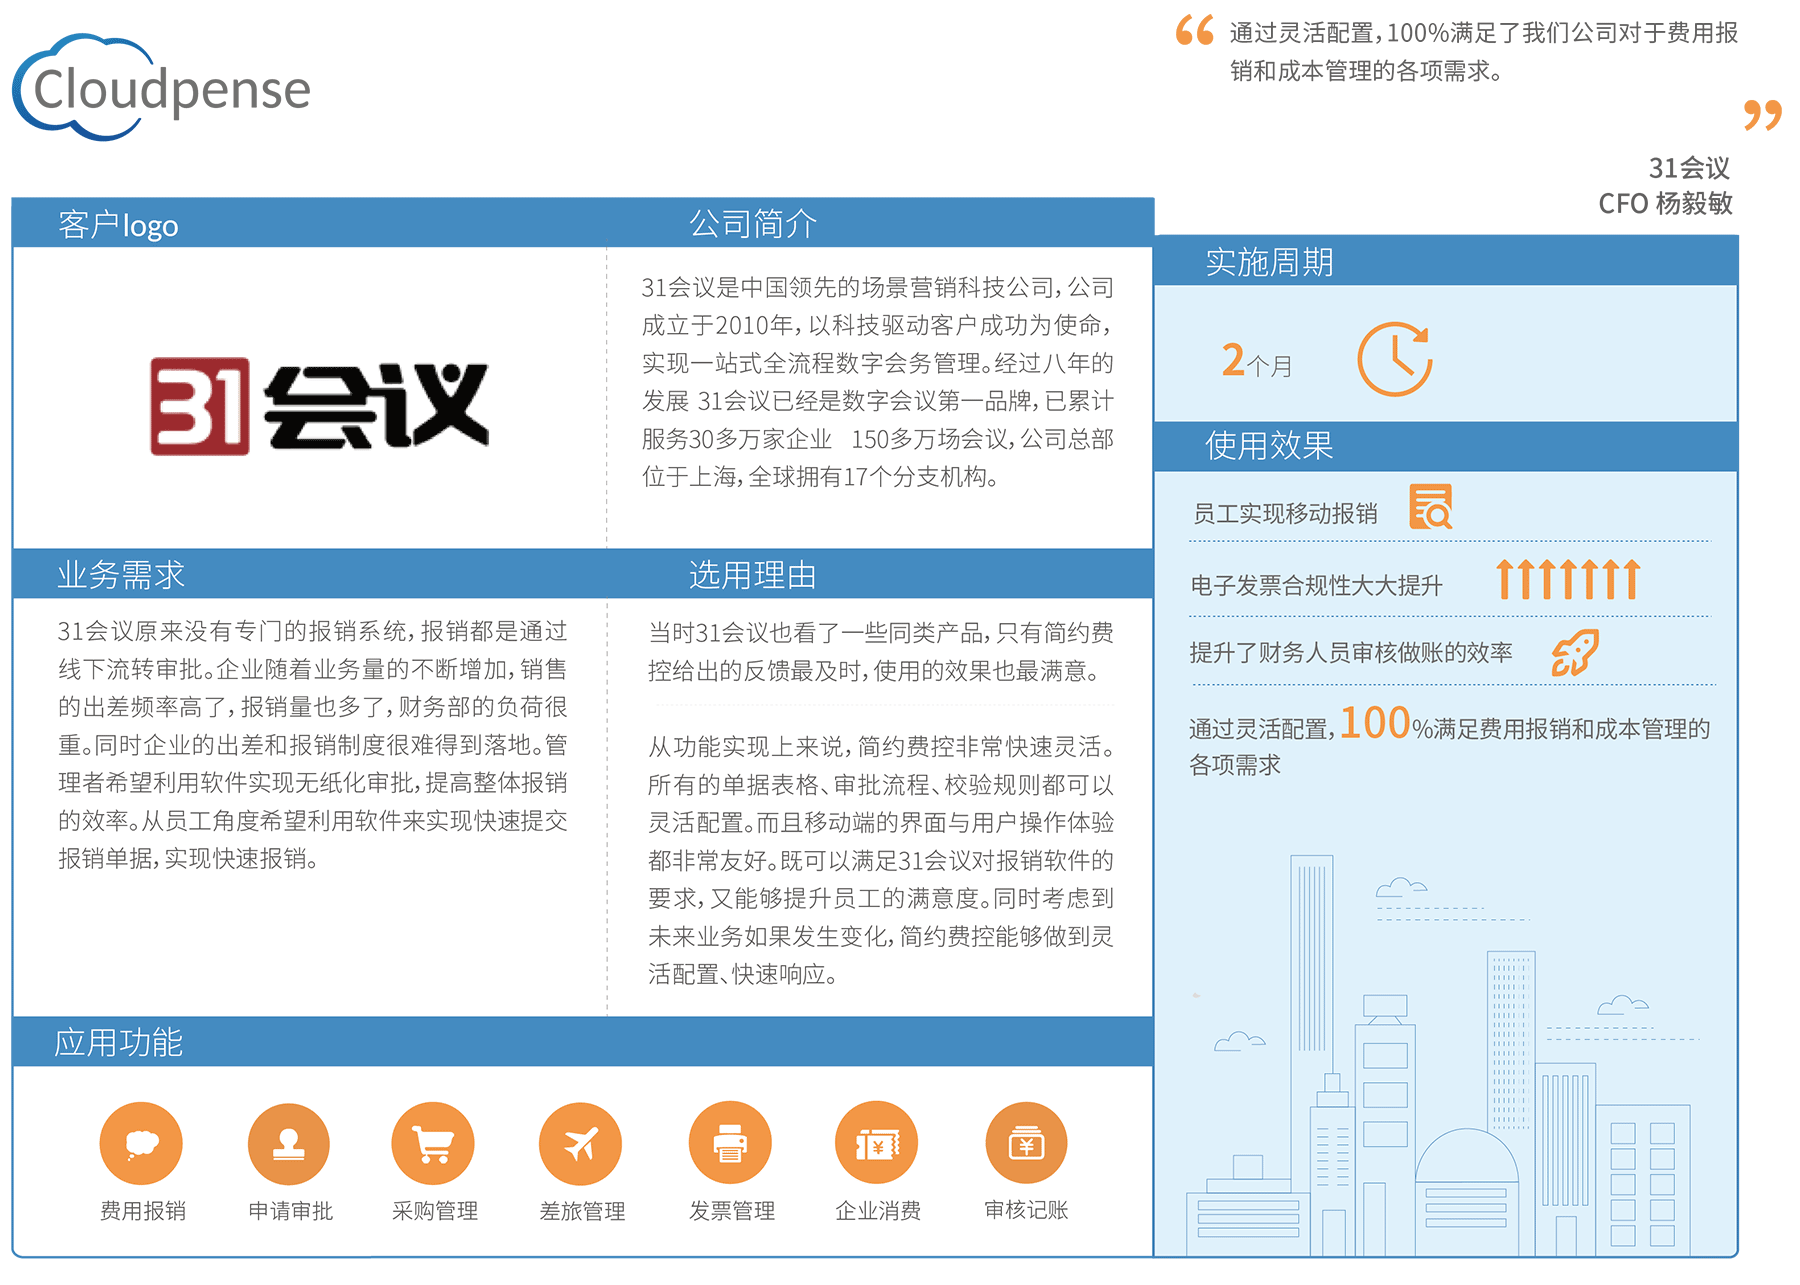Click the orange clock icon

tap(1395, 359)
